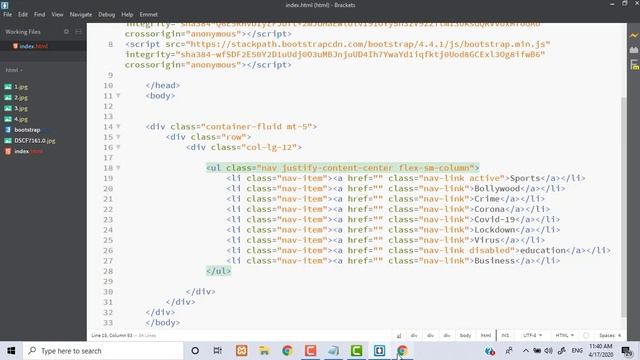Open the notification center icon
This screenshot has height=360, width=640.
pyautogui.click(x=627, y=351)
